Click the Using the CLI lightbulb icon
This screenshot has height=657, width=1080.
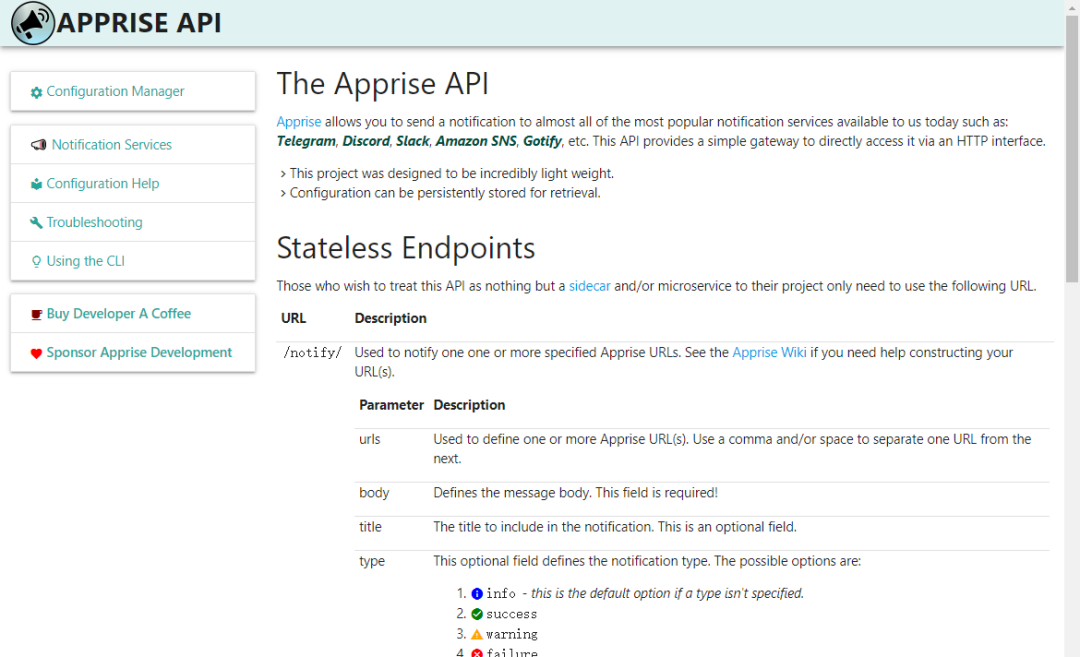coord(37,262)
